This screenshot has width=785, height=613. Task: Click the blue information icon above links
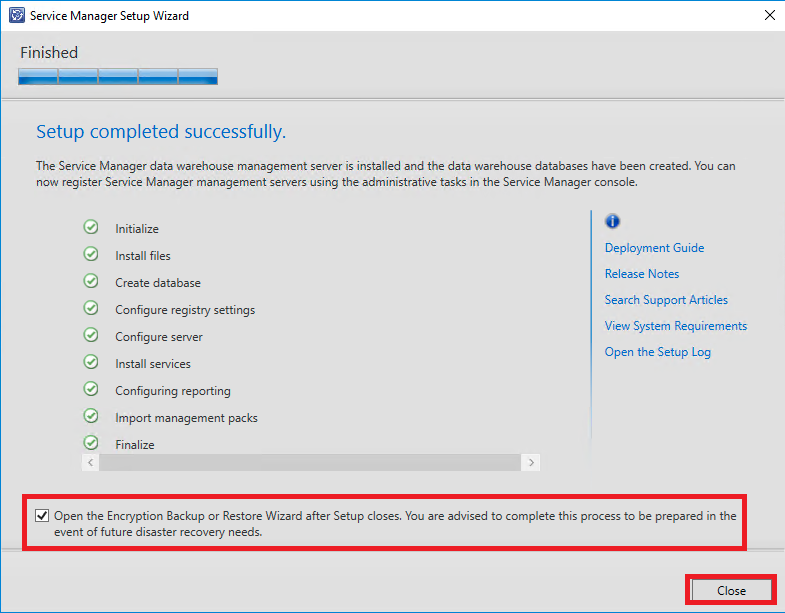613,222
